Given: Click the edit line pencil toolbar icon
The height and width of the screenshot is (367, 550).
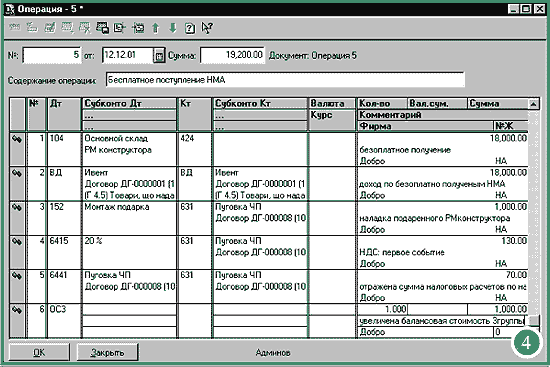Looking at the screenshot, I should 50,27.
